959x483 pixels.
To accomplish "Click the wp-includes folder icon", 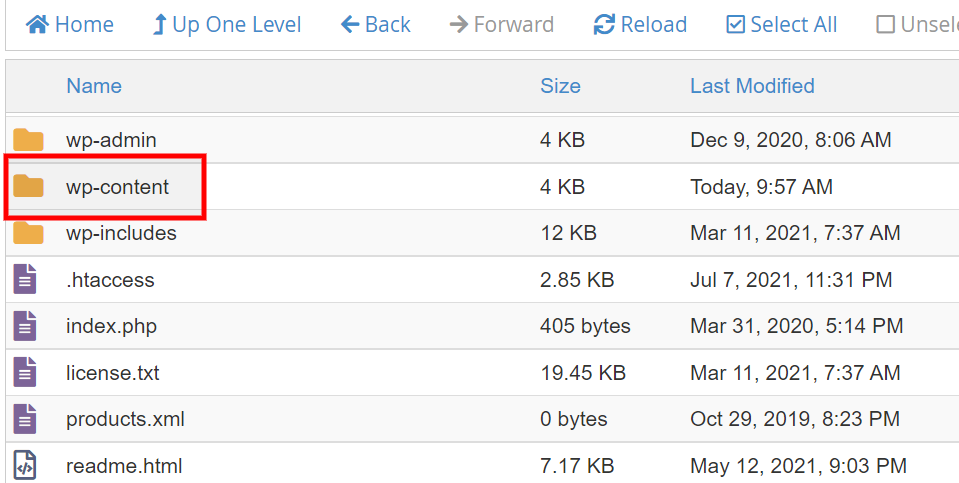I will click(x=28, y=233).
